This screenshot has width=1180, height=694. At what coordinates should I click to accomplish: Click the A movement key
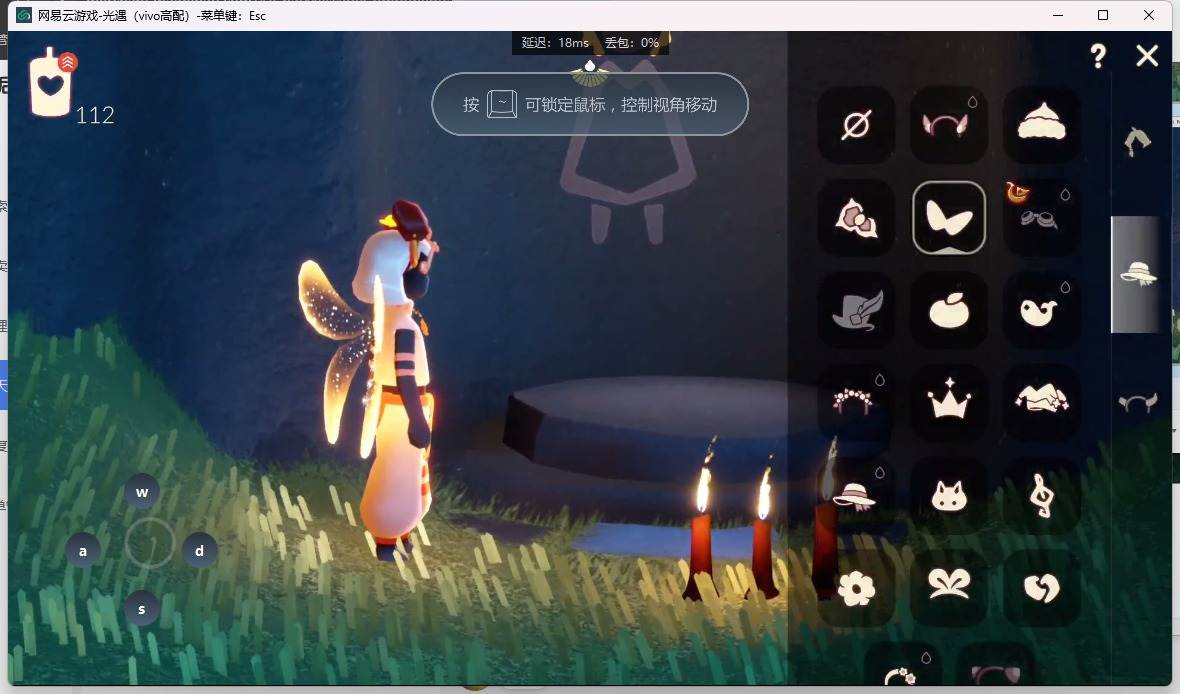click(x=83, y=551)
